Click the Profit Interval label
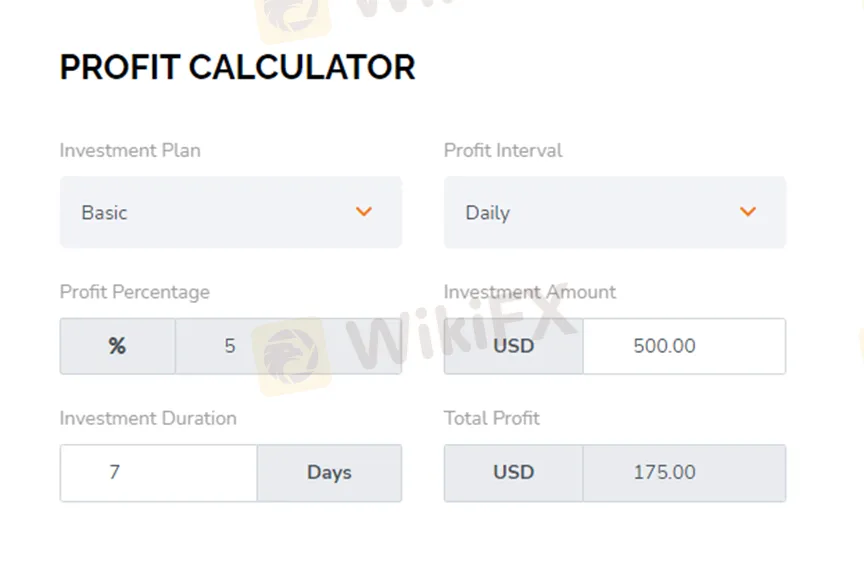Viewport: 864px width, 569px height. pos(503,151)
